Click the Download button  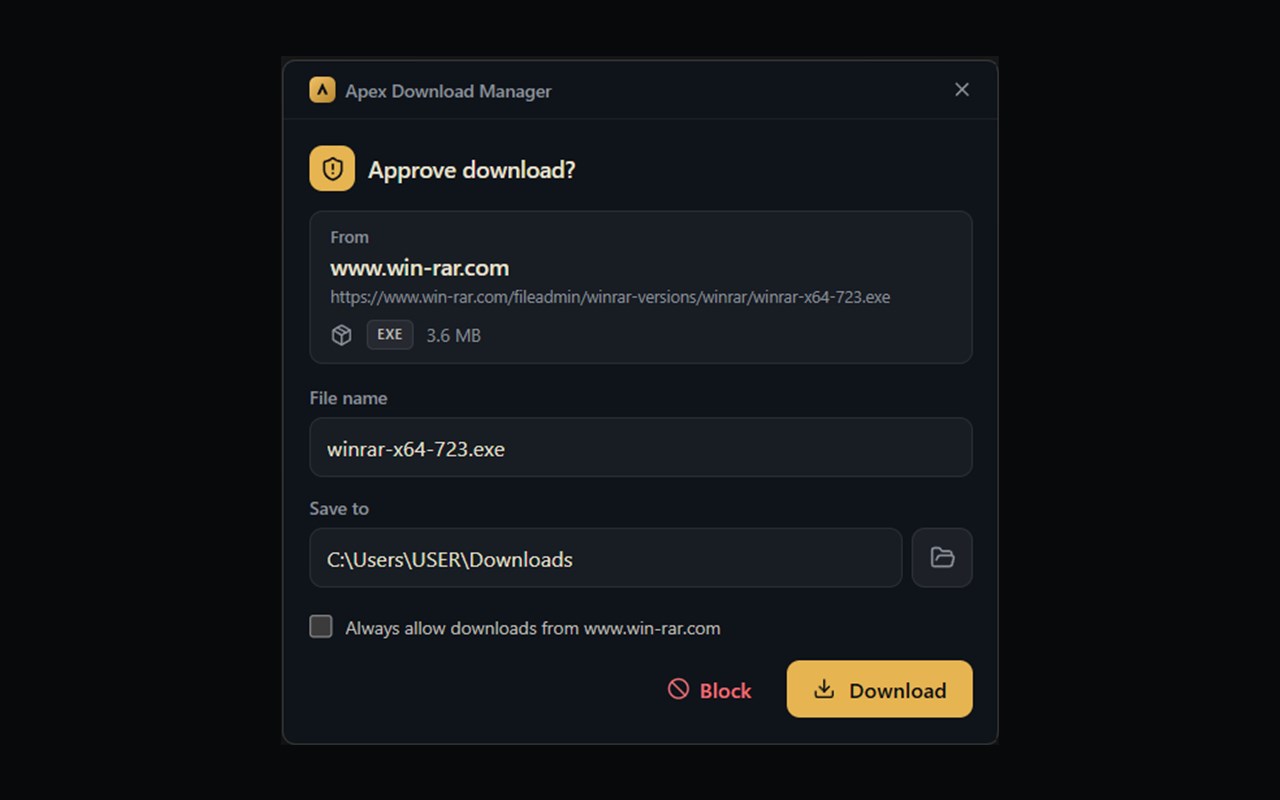click(x=880, y=689)
